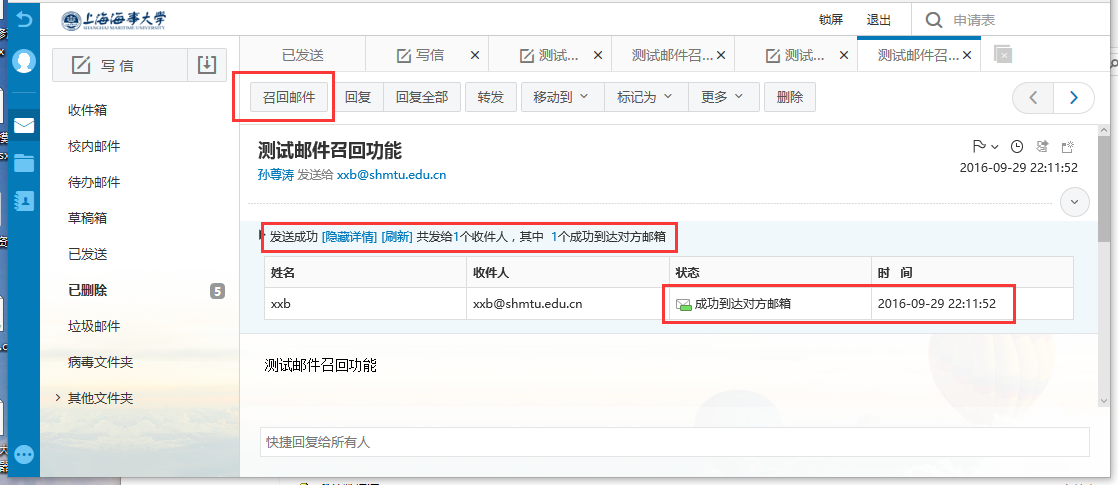Open the flag dropdown on the message
The image size is (1118, 485).
click(985, 146)
